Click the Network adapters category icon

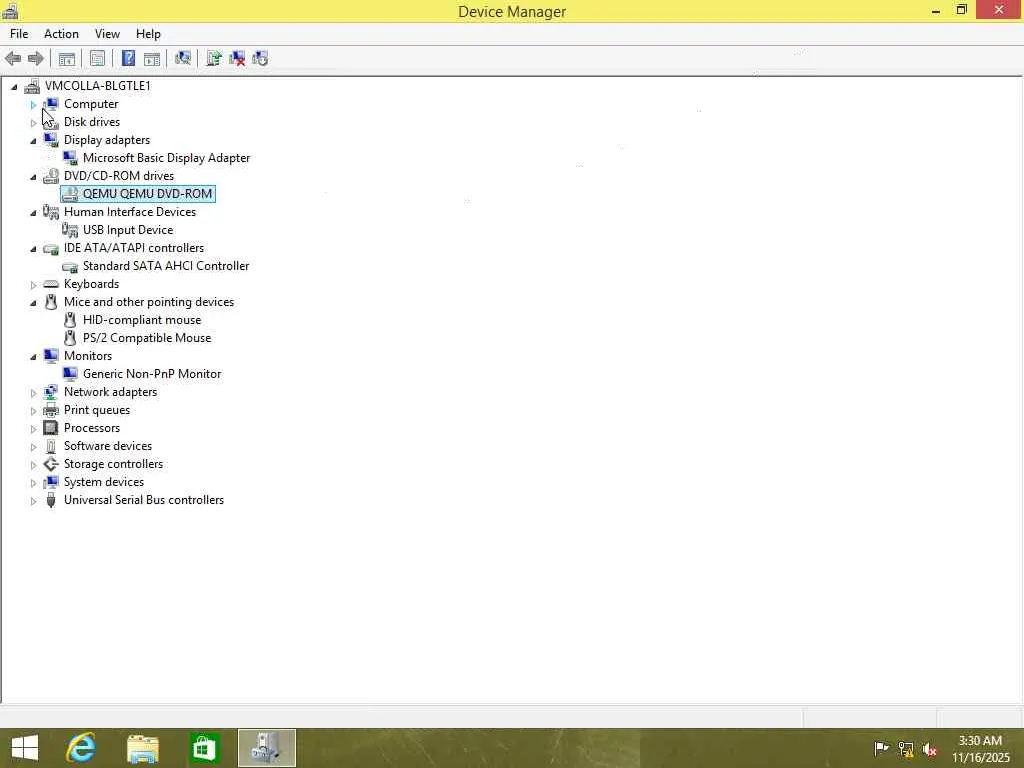click(x=51, y=392)
